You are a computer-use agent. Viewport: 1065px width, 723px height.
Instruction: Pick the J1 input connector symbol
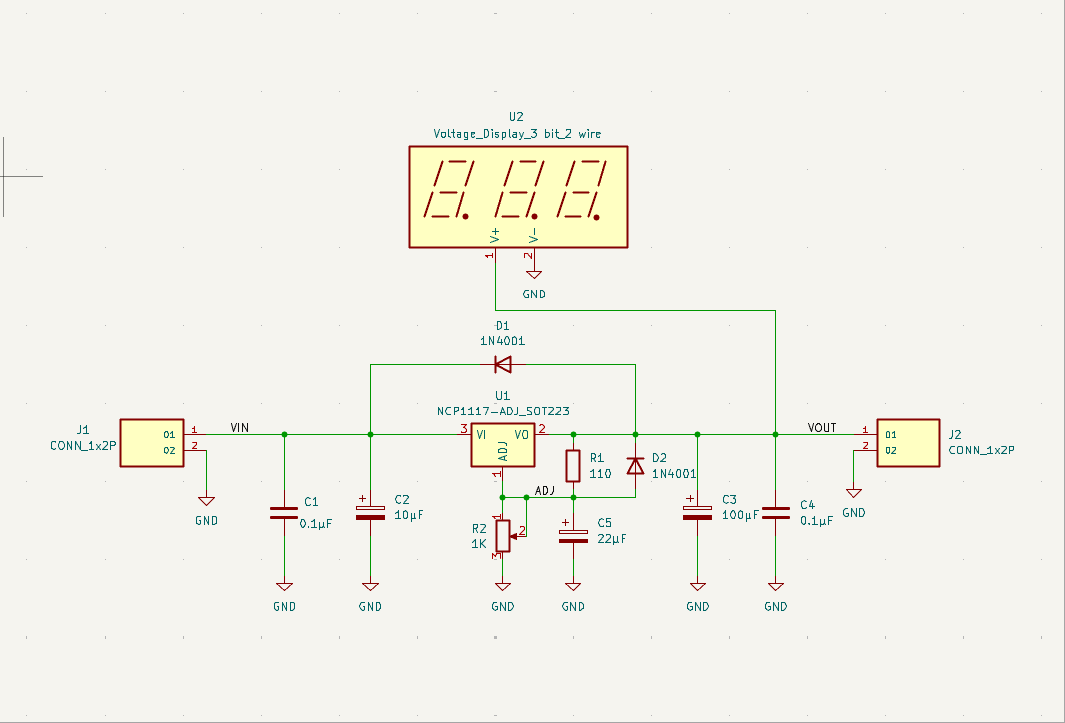coord(151,442)
